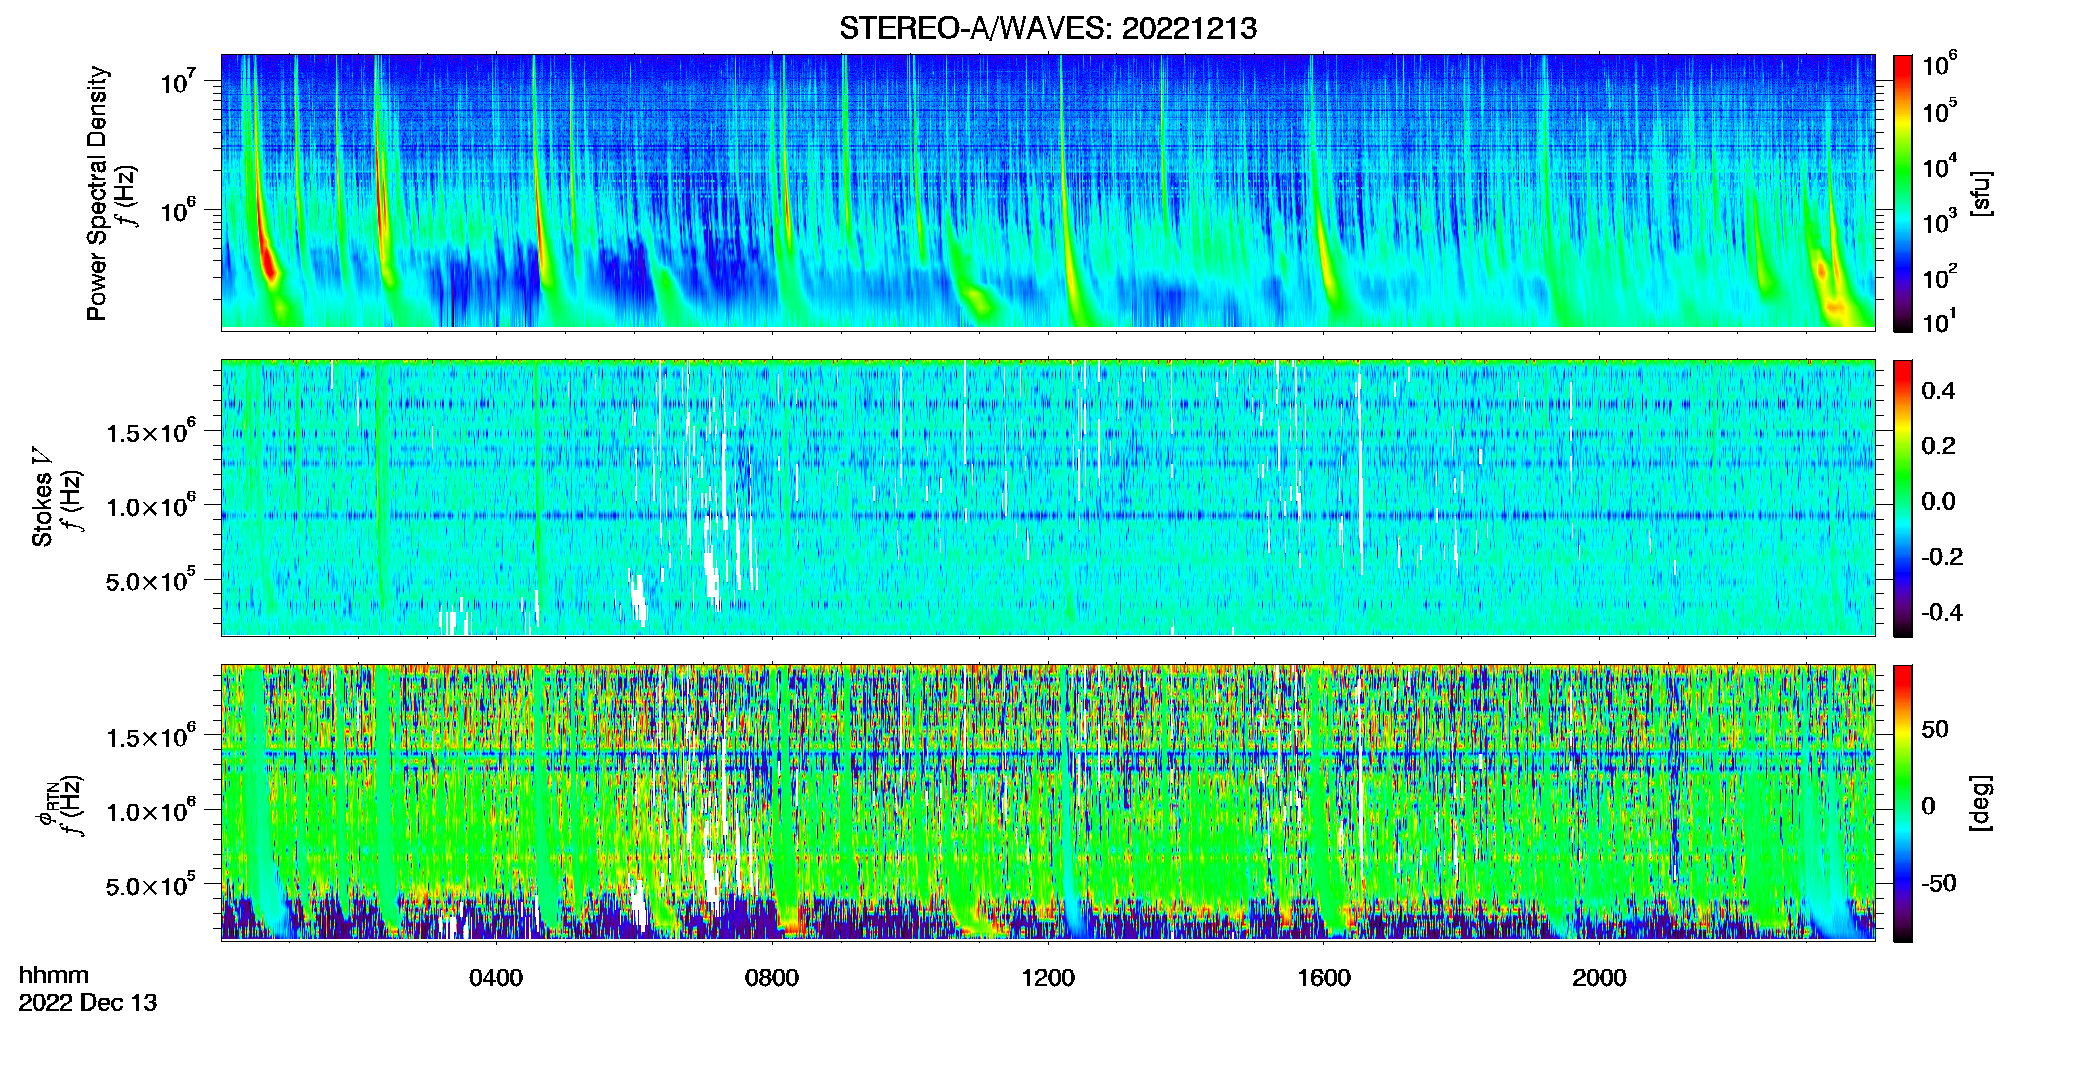Image resolution: width=2096 pixels, height=1080 pixels.
Task: Click the 5.0×10^5 tick in the Stokes V panel
Action: click(x=151, y=581)
